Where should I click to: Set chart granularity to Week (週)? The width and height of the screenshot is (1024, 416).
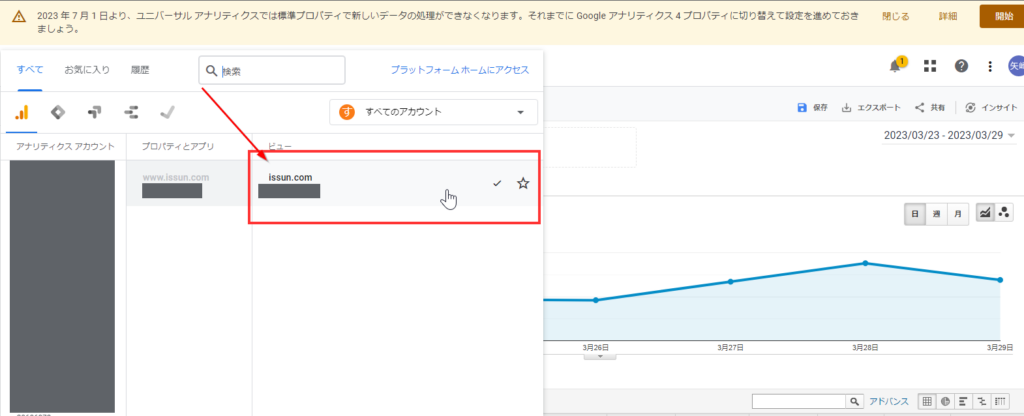click(x=936, y=214)
